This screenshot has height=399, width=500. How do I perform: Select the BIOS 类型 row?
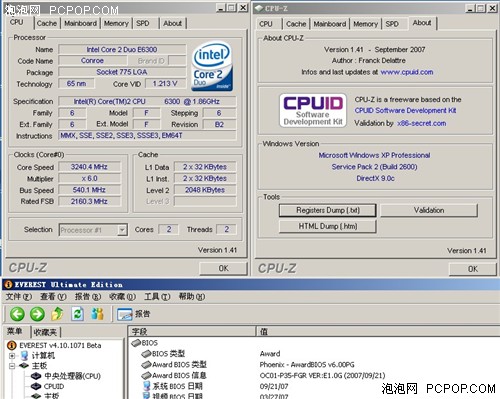(x=163, y=354)
